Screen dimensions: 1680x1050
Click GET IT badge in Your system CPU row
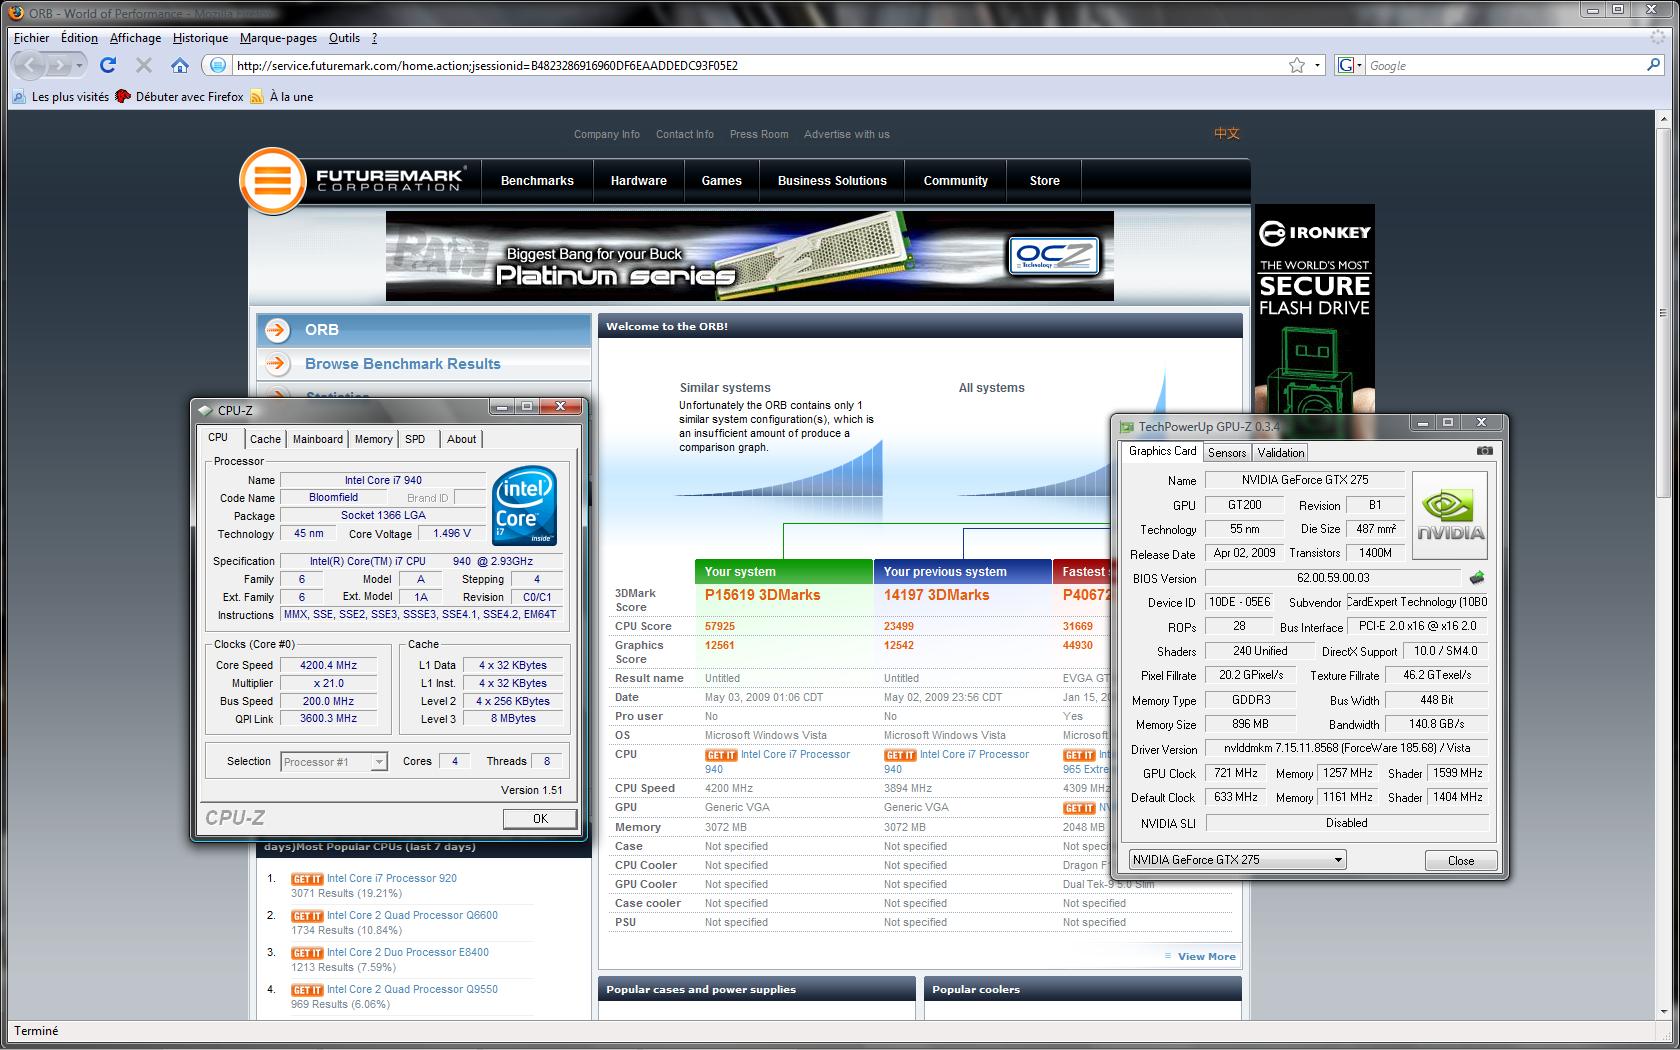721,755
